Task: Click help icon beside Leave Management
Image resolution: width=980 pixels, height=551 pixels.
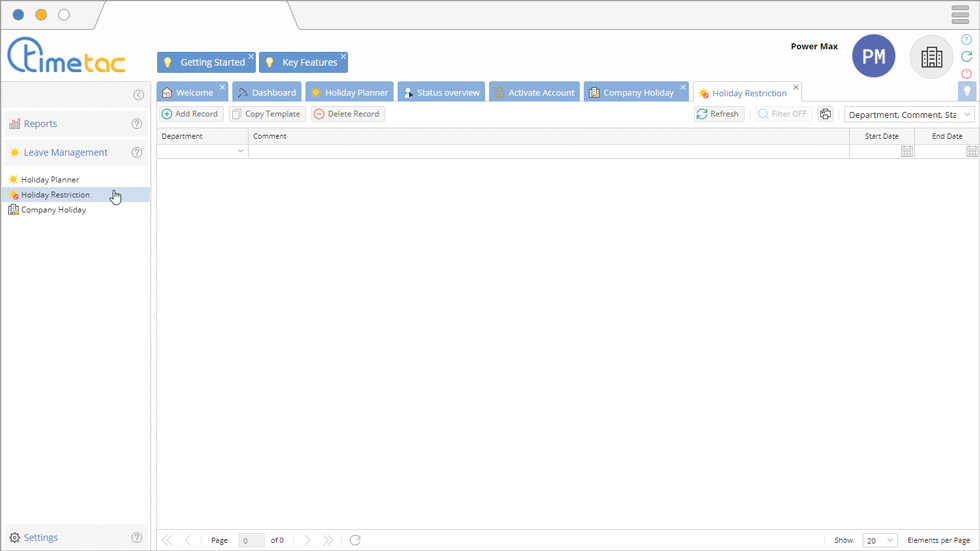Action: coord(137,153)
